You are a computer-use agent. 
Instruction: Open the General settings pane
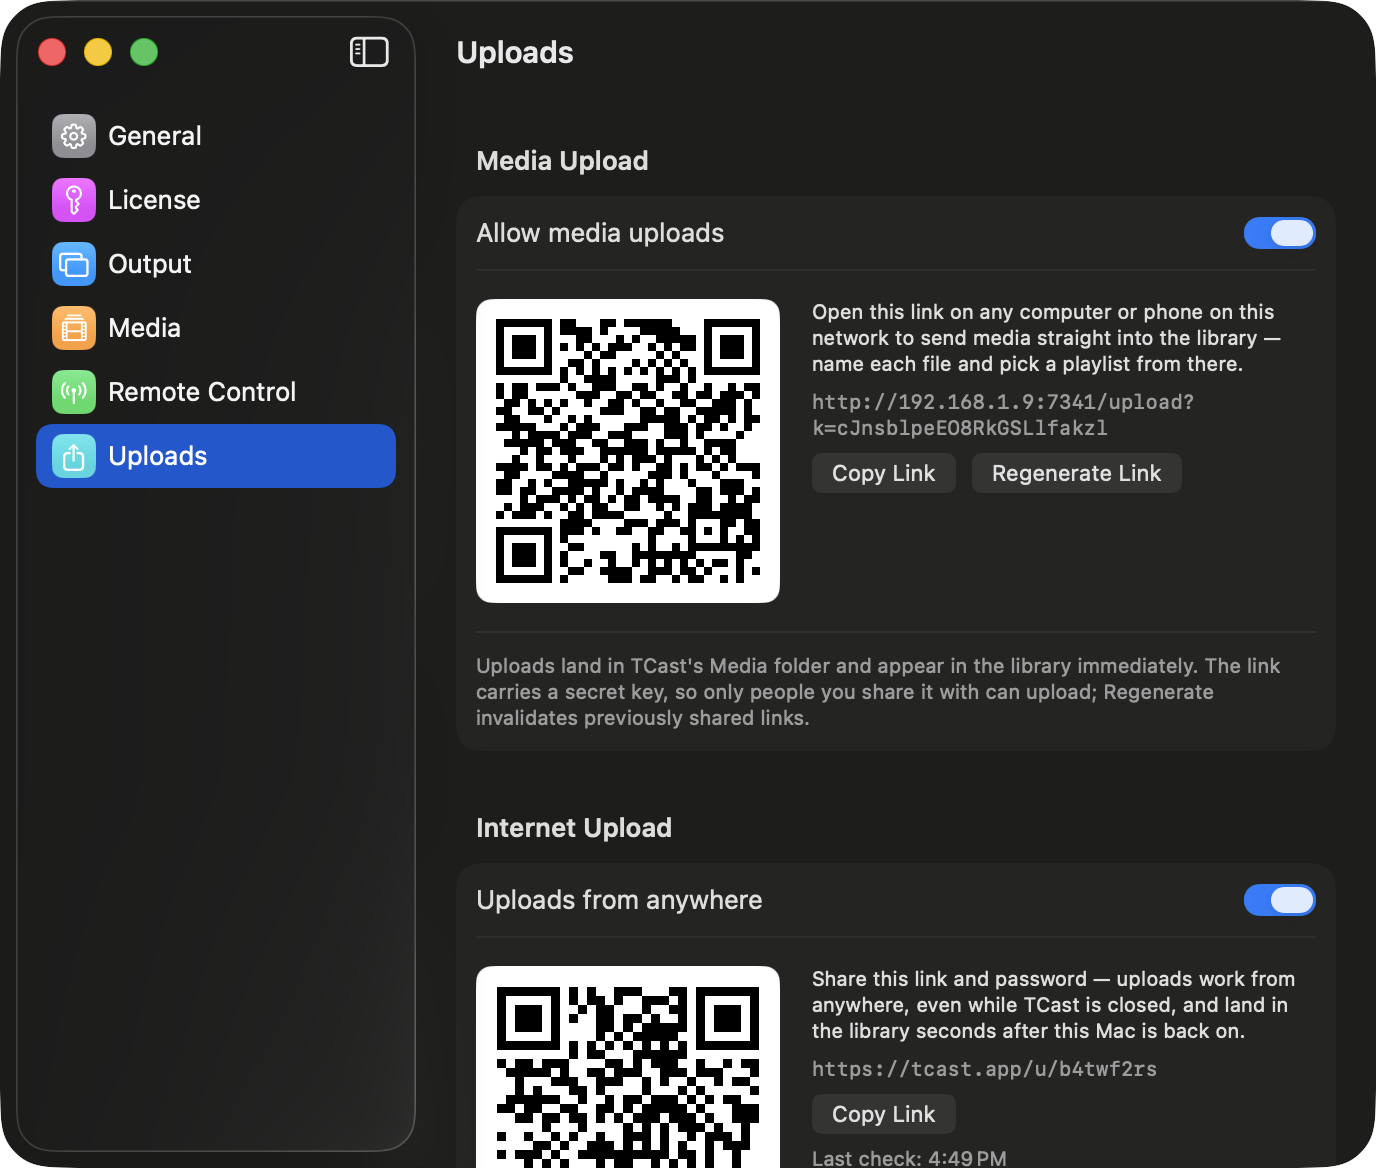tap(216, 136)
